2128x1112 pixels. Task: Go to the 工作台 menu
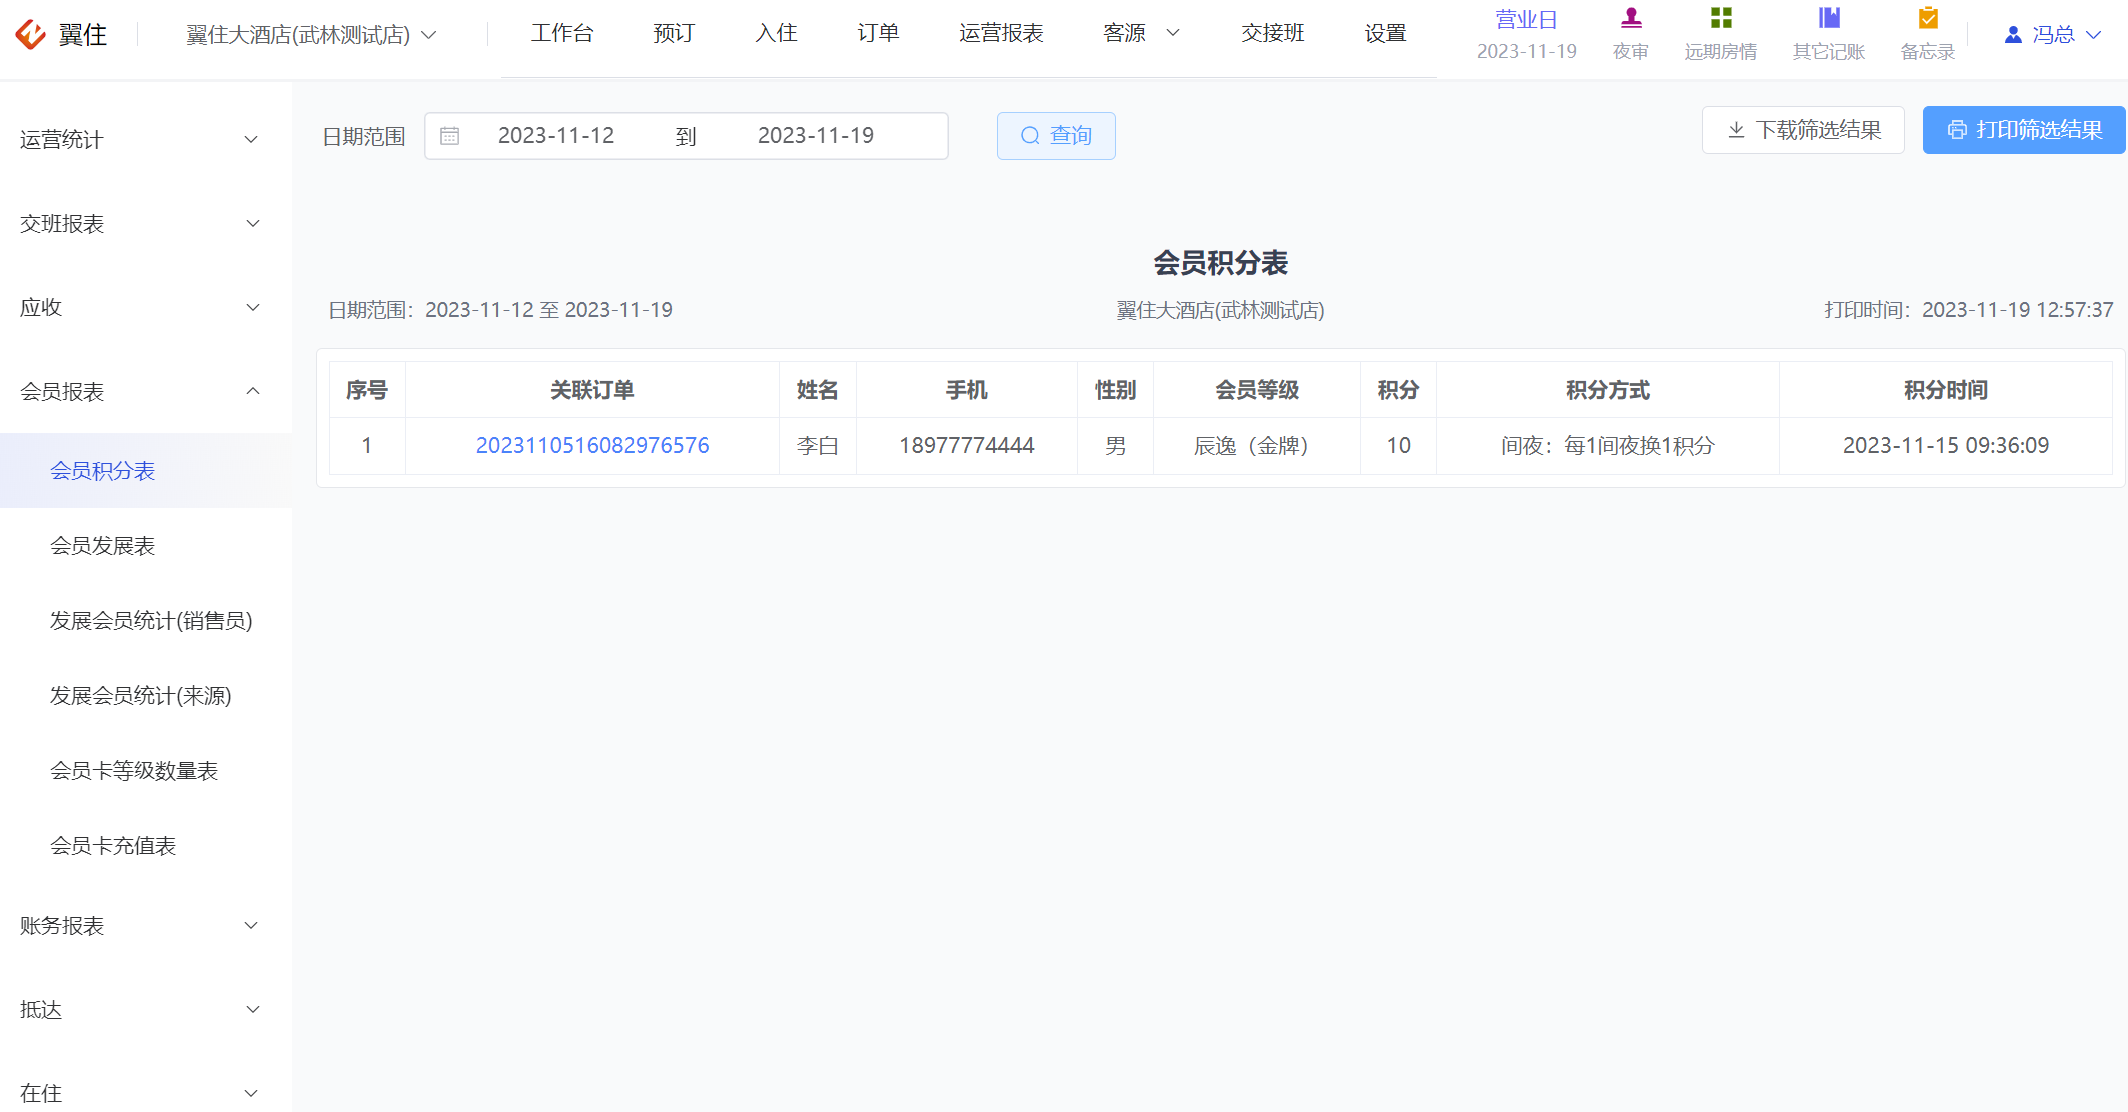point(562,33)
